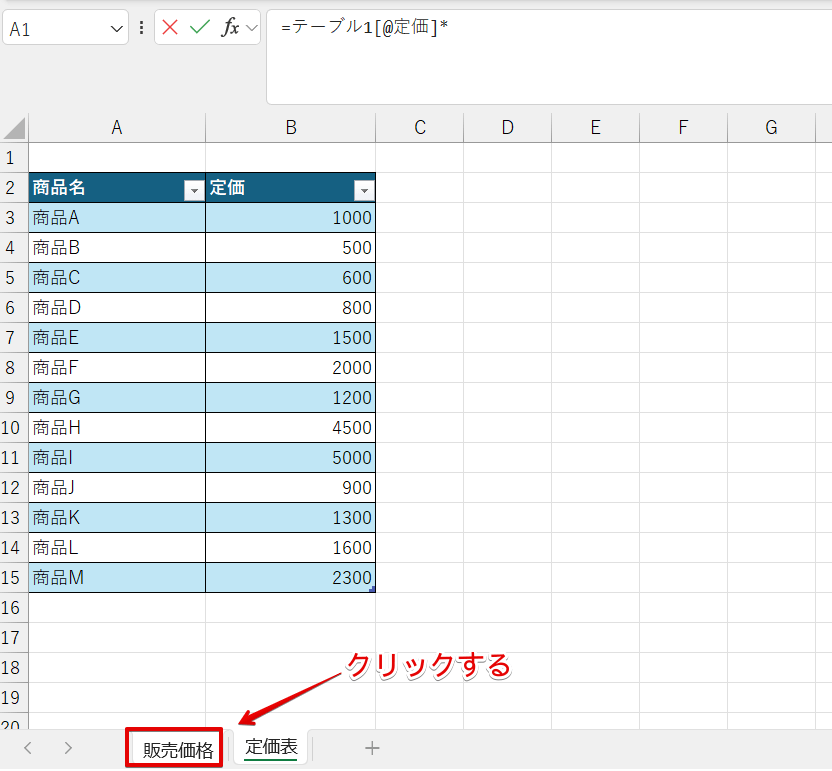The image size is (832, 771).
Task: Open the 商品名 column filter dropdown
Action: tap(194, 190)
